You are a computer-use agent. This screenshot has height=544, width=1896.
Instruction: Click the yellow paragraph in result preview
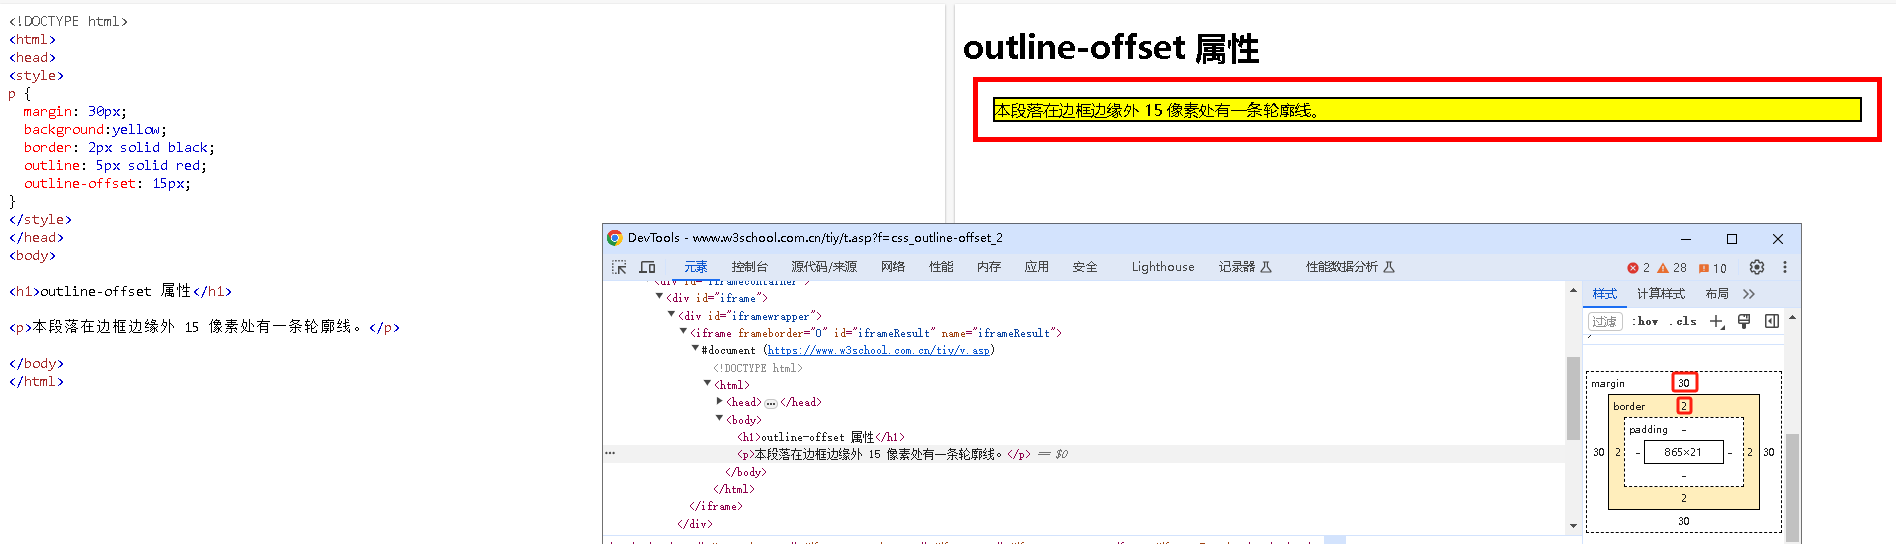1427,110
